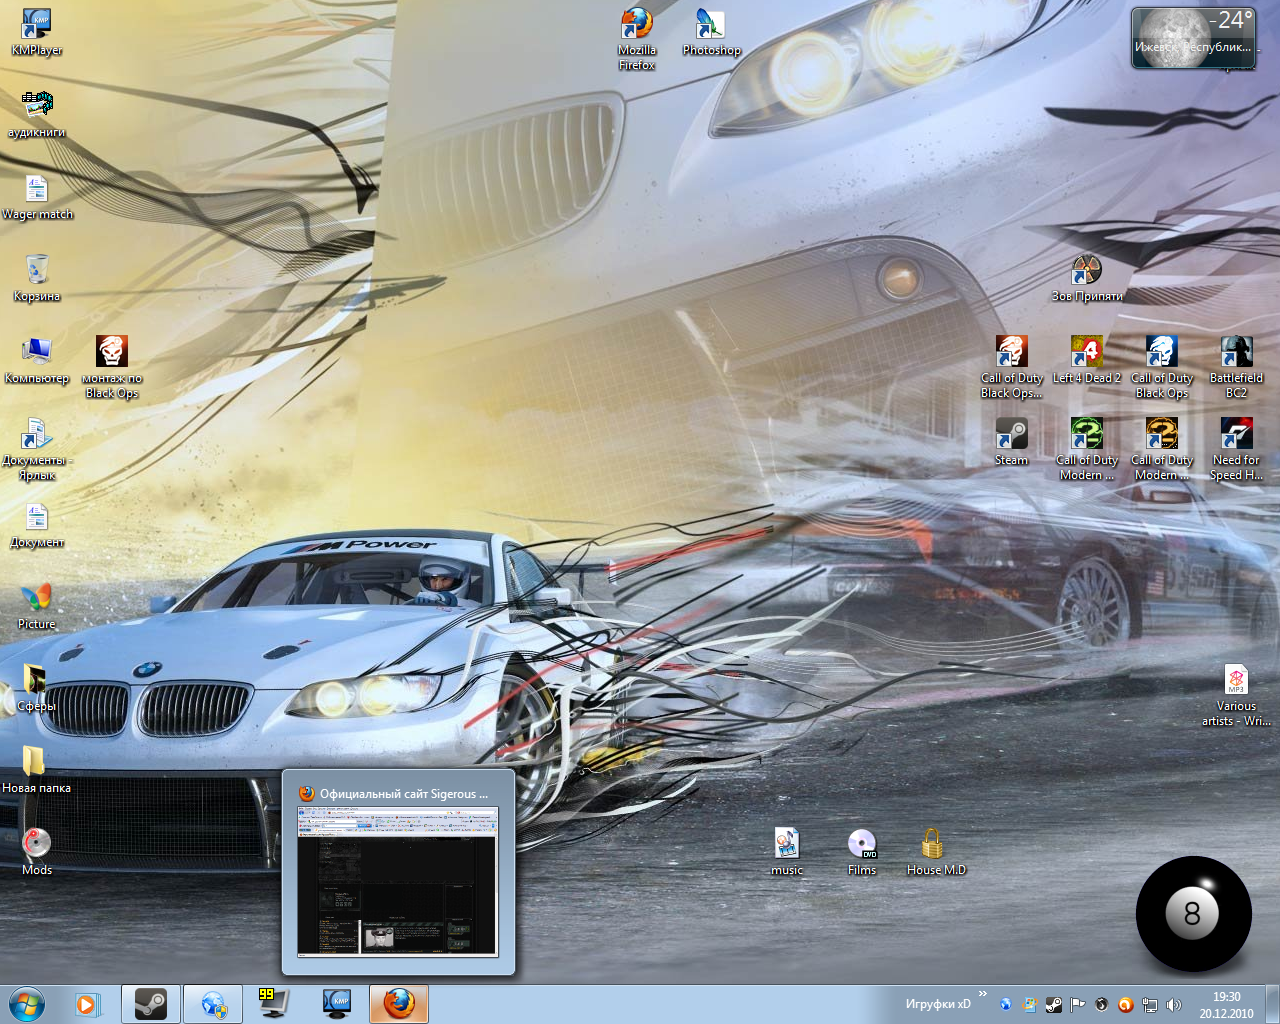This screenshot has height=1024, width=1280.
Task: Select the Документ file icon
Action: click(37, 523)
